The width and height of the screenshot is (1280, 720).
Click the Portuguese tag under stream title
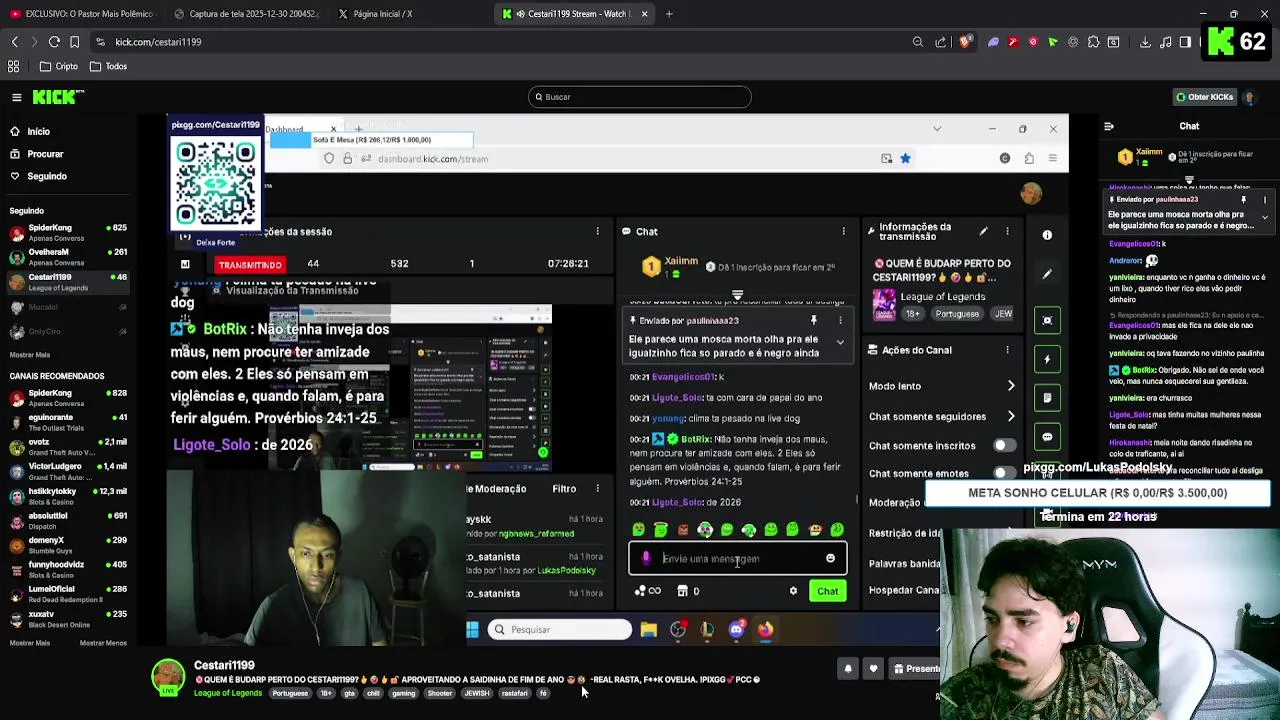(290, 693)
